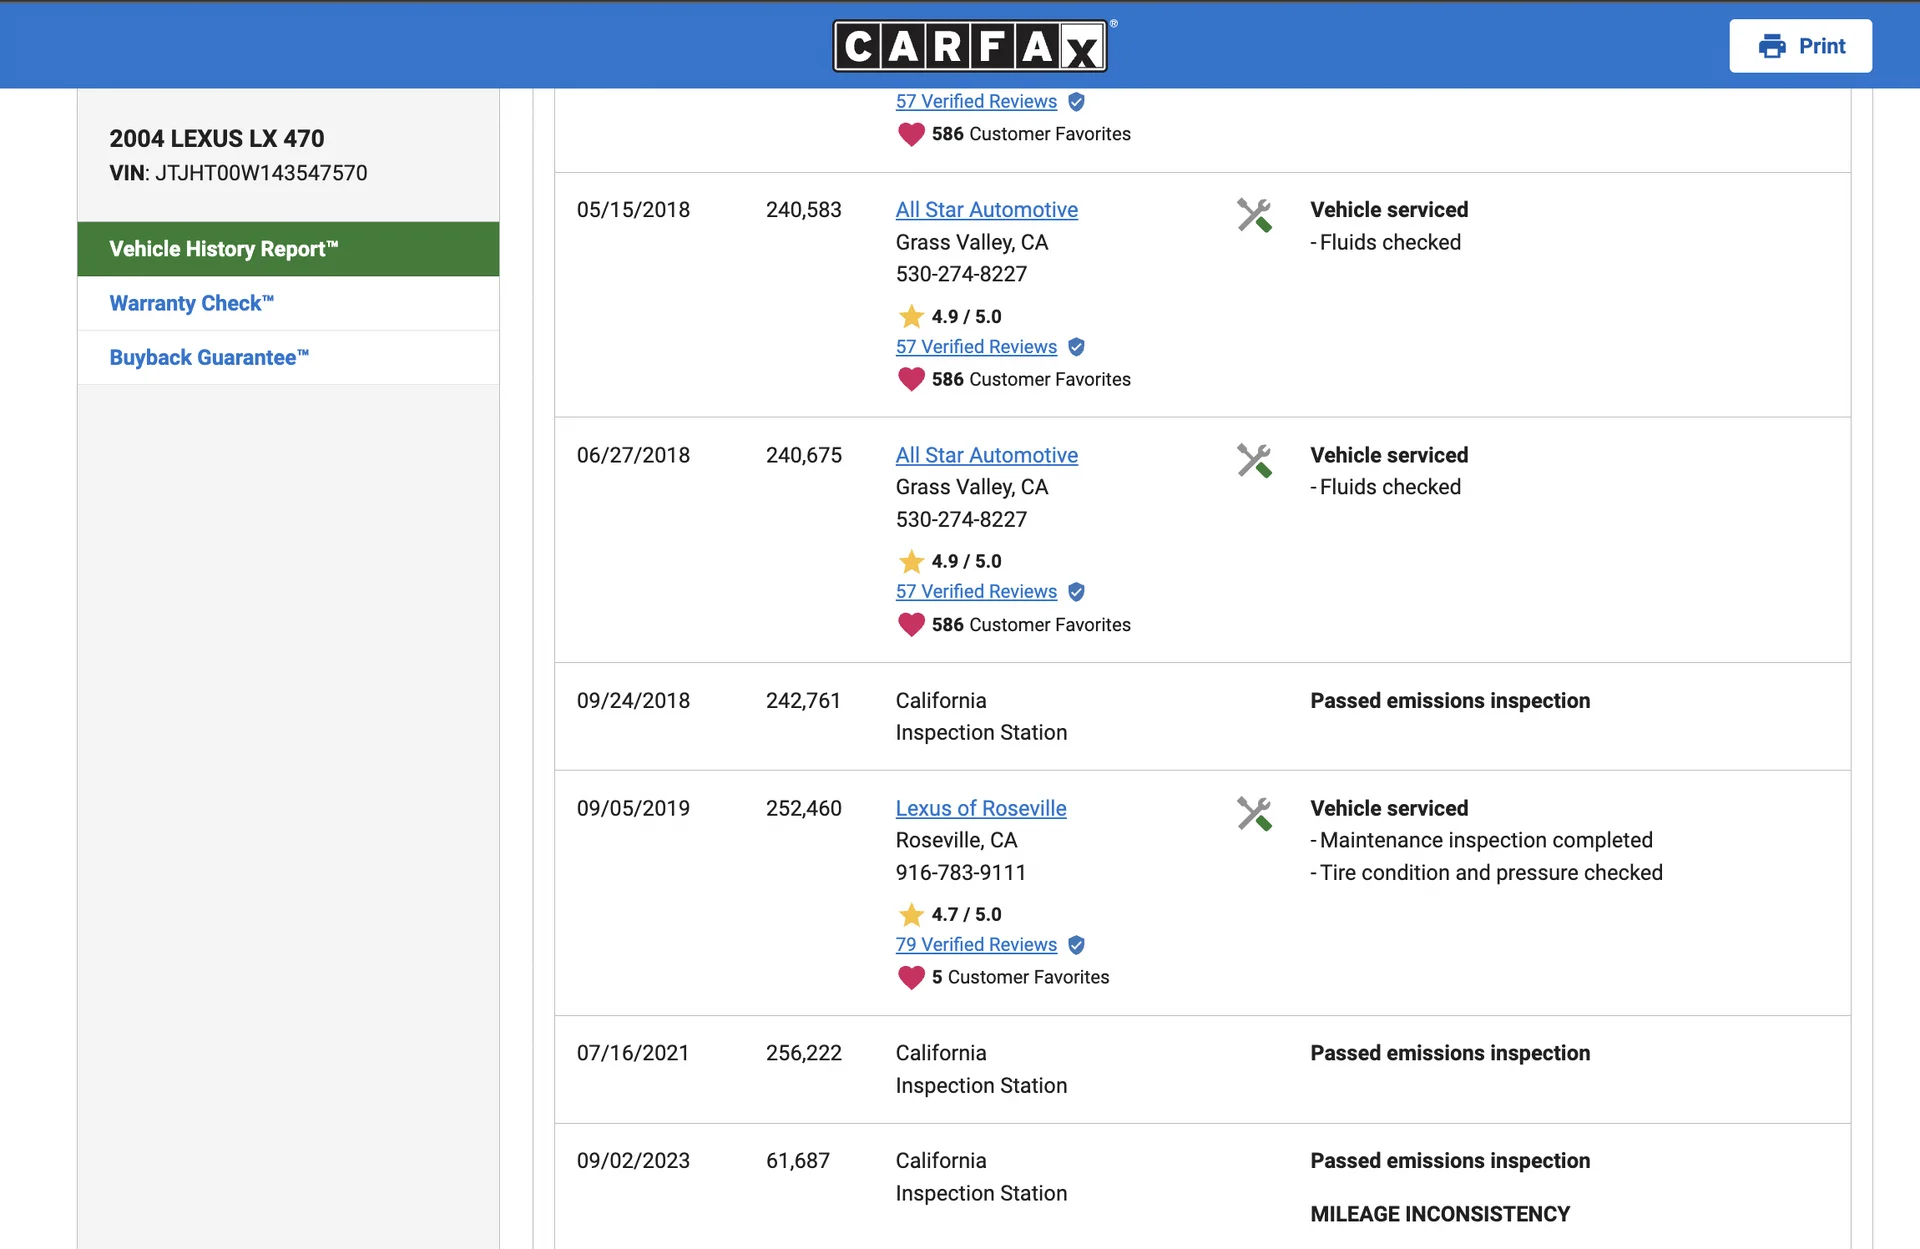Click 'Tire condition and pressure checked' note
The height and width of the screenshot is (1249, 1920).
pos(1491,873)
